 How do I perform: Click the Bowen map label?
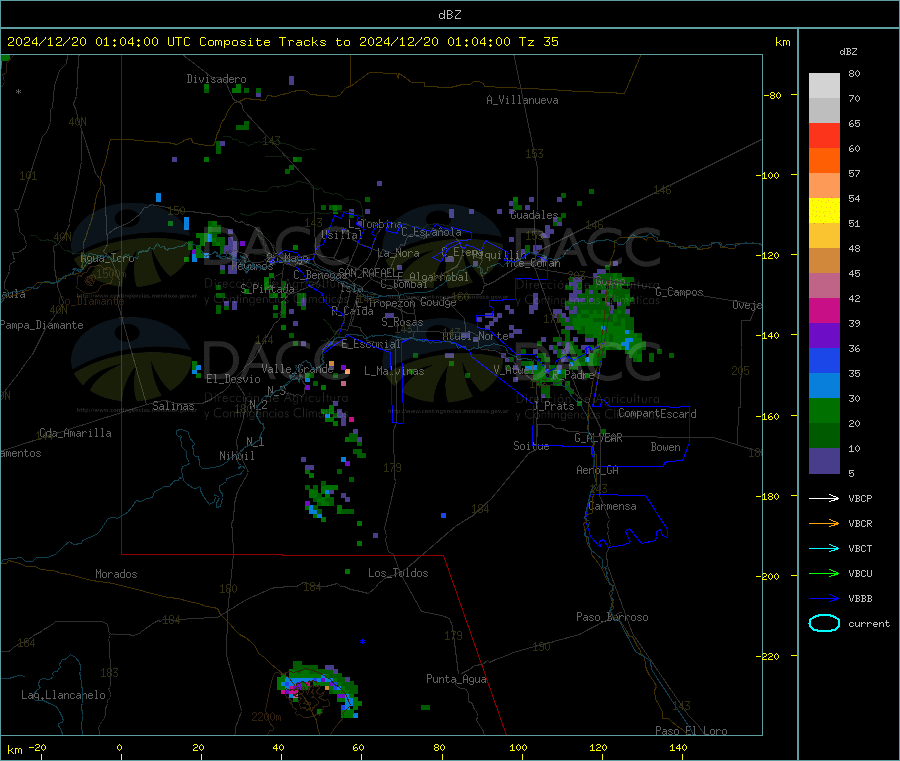tap(665, 447)
